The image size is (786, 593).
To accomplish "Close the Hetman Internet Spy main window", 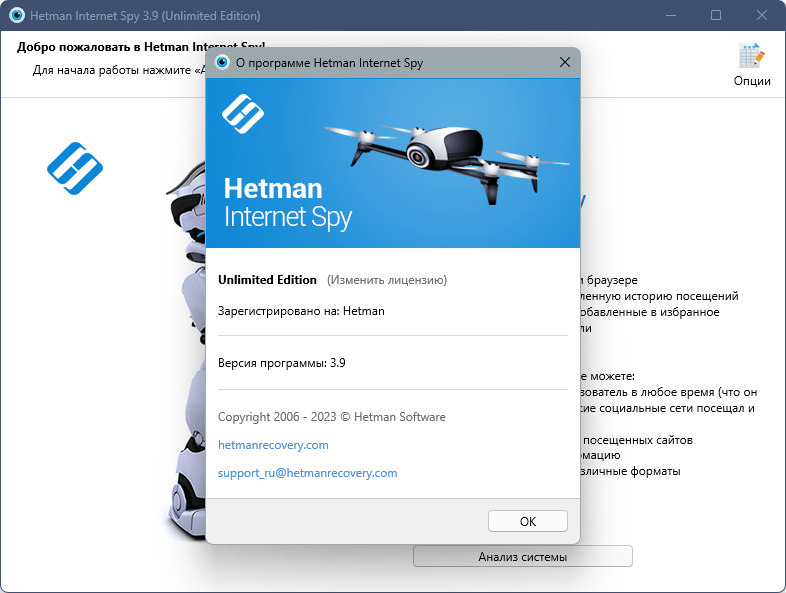I will tap(761, 15).
